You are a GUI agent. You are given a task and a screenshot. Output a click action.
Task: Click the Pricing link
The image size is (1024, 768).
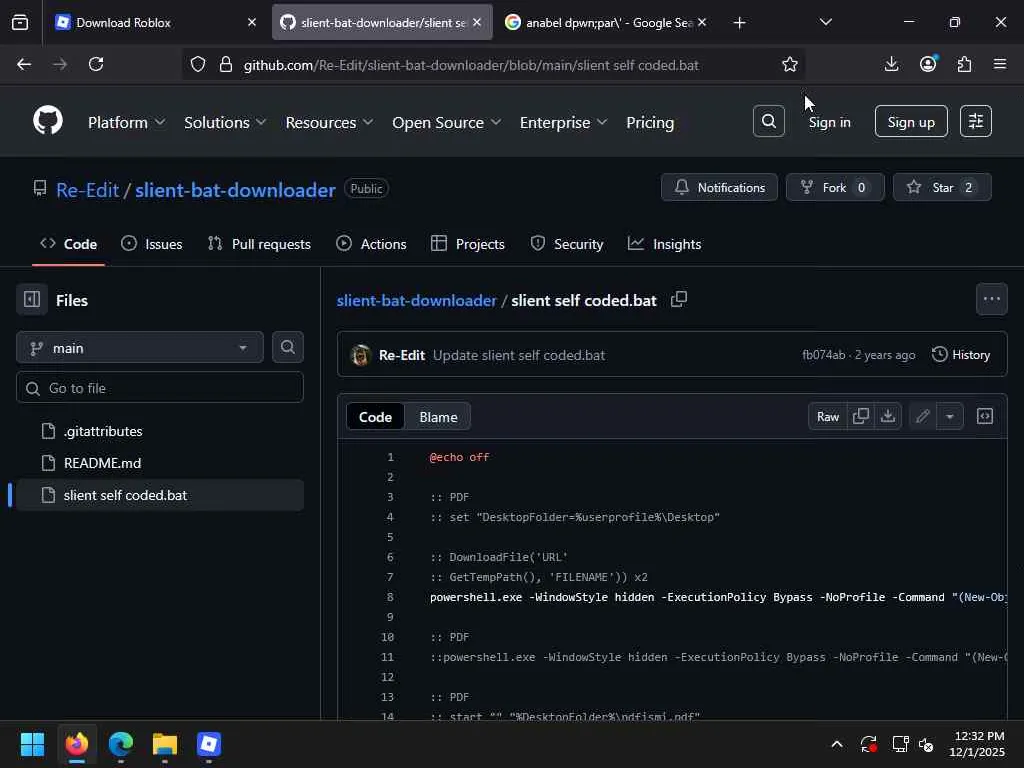click(650, 122)
